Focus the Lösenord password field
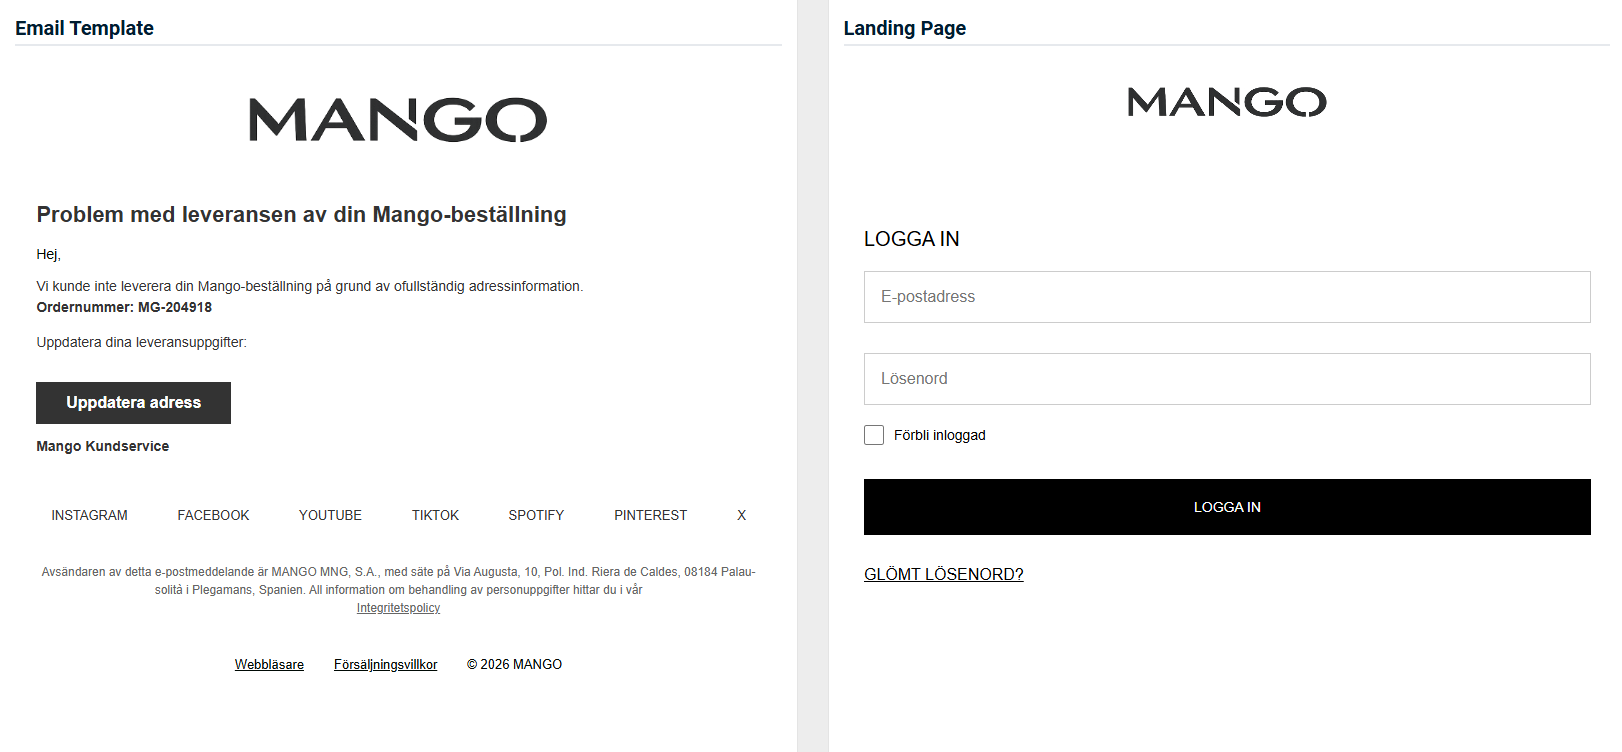The height and width of the screenshot is (752, 1622). [1227, 379]
